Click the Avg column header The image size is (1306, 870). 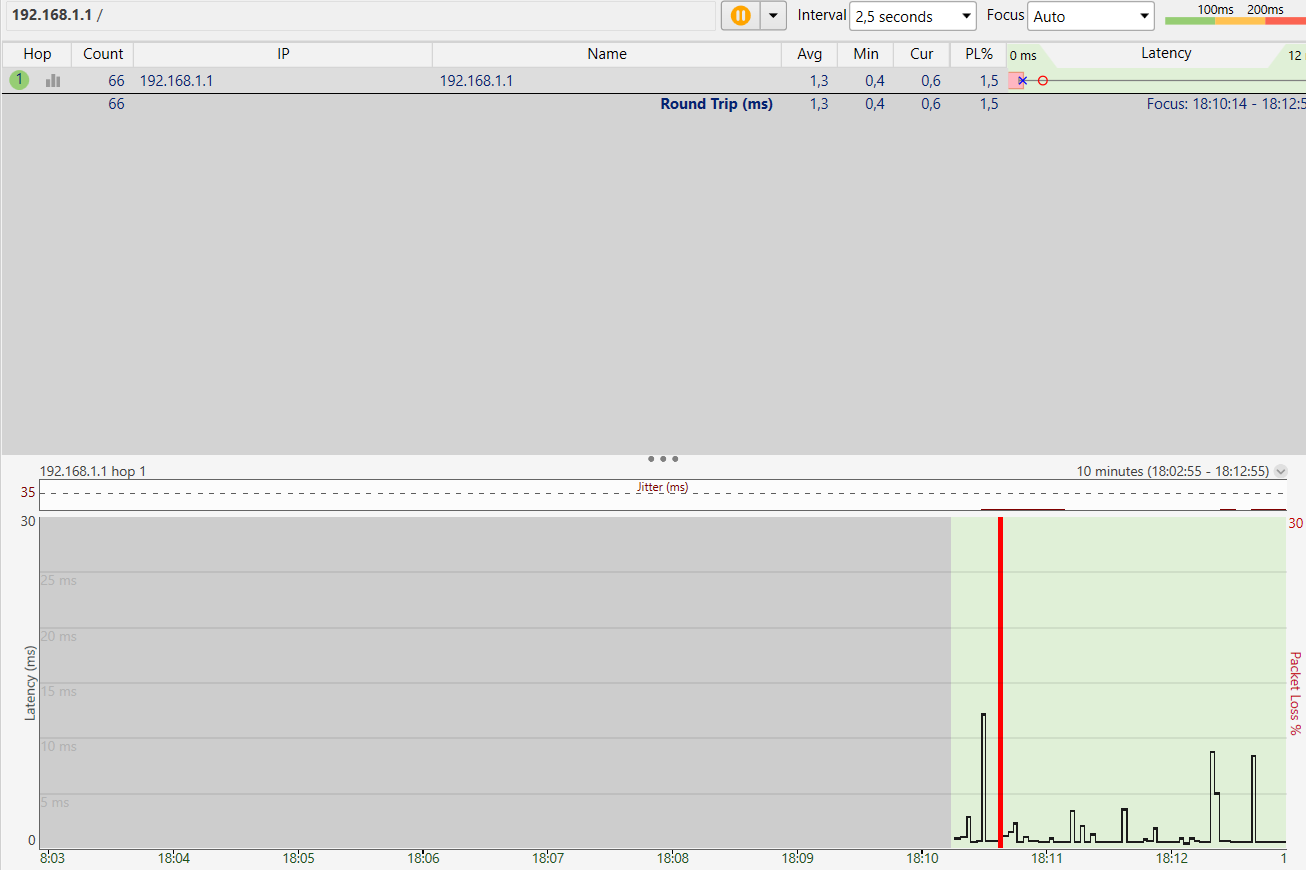[810, 54]
